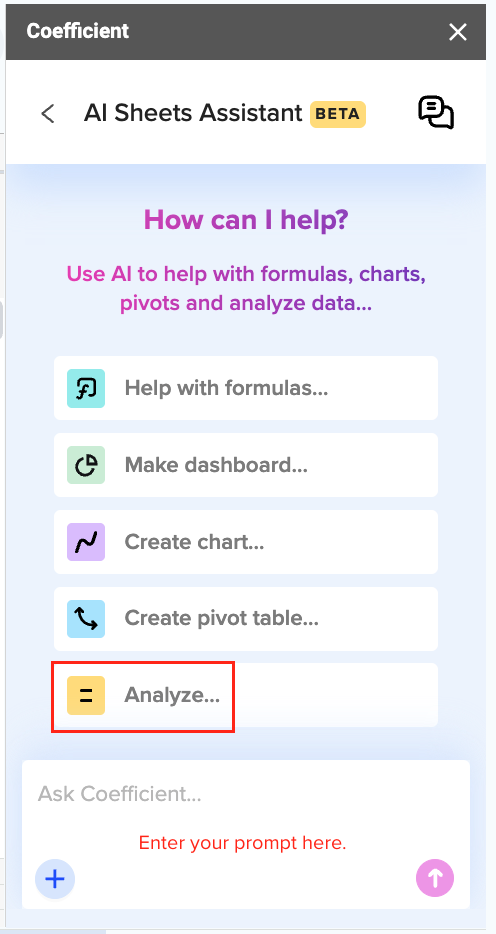Choose the Make dashboard... suggestion
The width and height of the screenshot is (496, 934).
click(246, 465)
